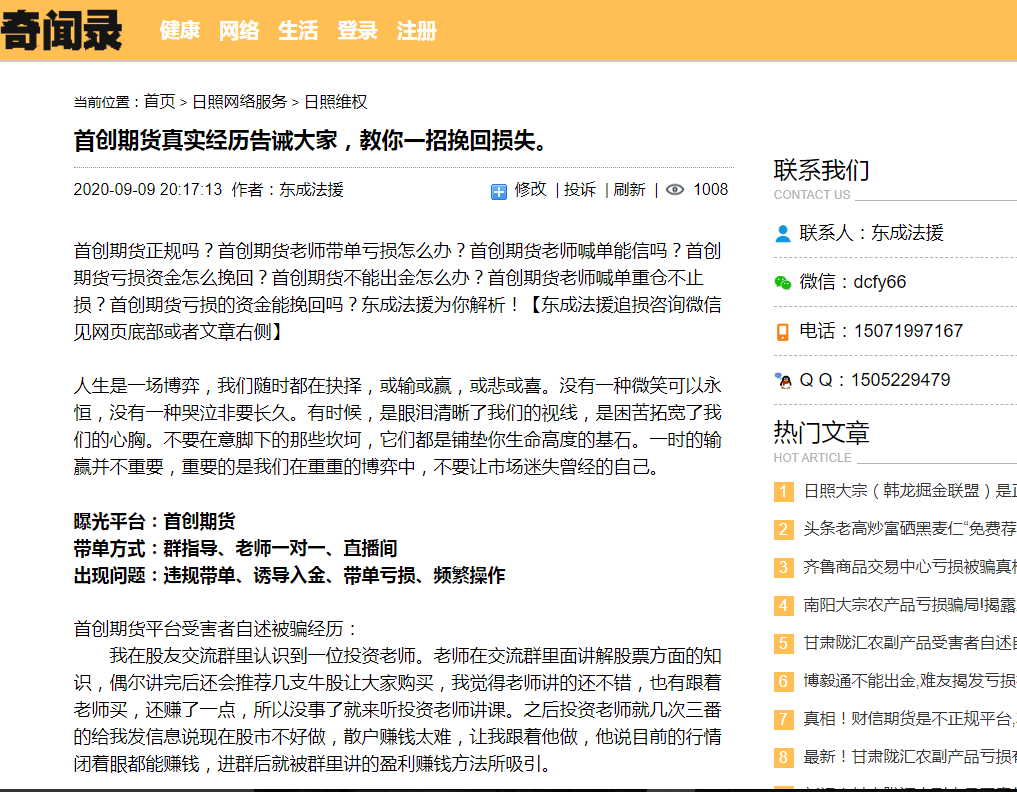
Task: Click the QQ penguin icon
Action: coord(783,380)
